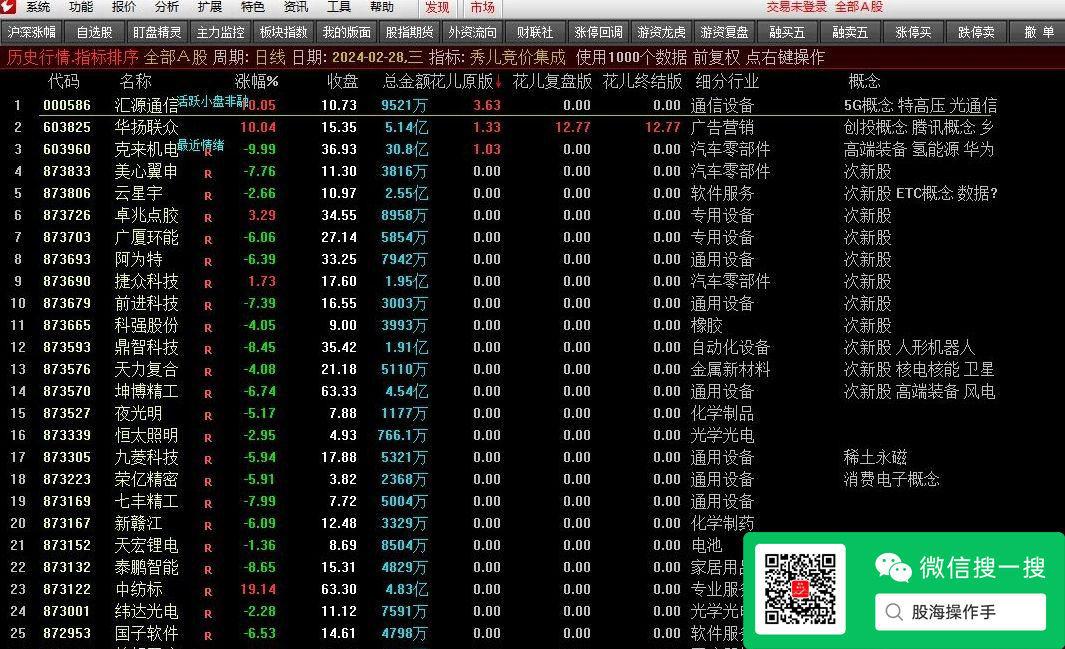Screen dimensions: 1065x649
Task: Click the 天宏锂电 stock name
Action: point(146,546)
